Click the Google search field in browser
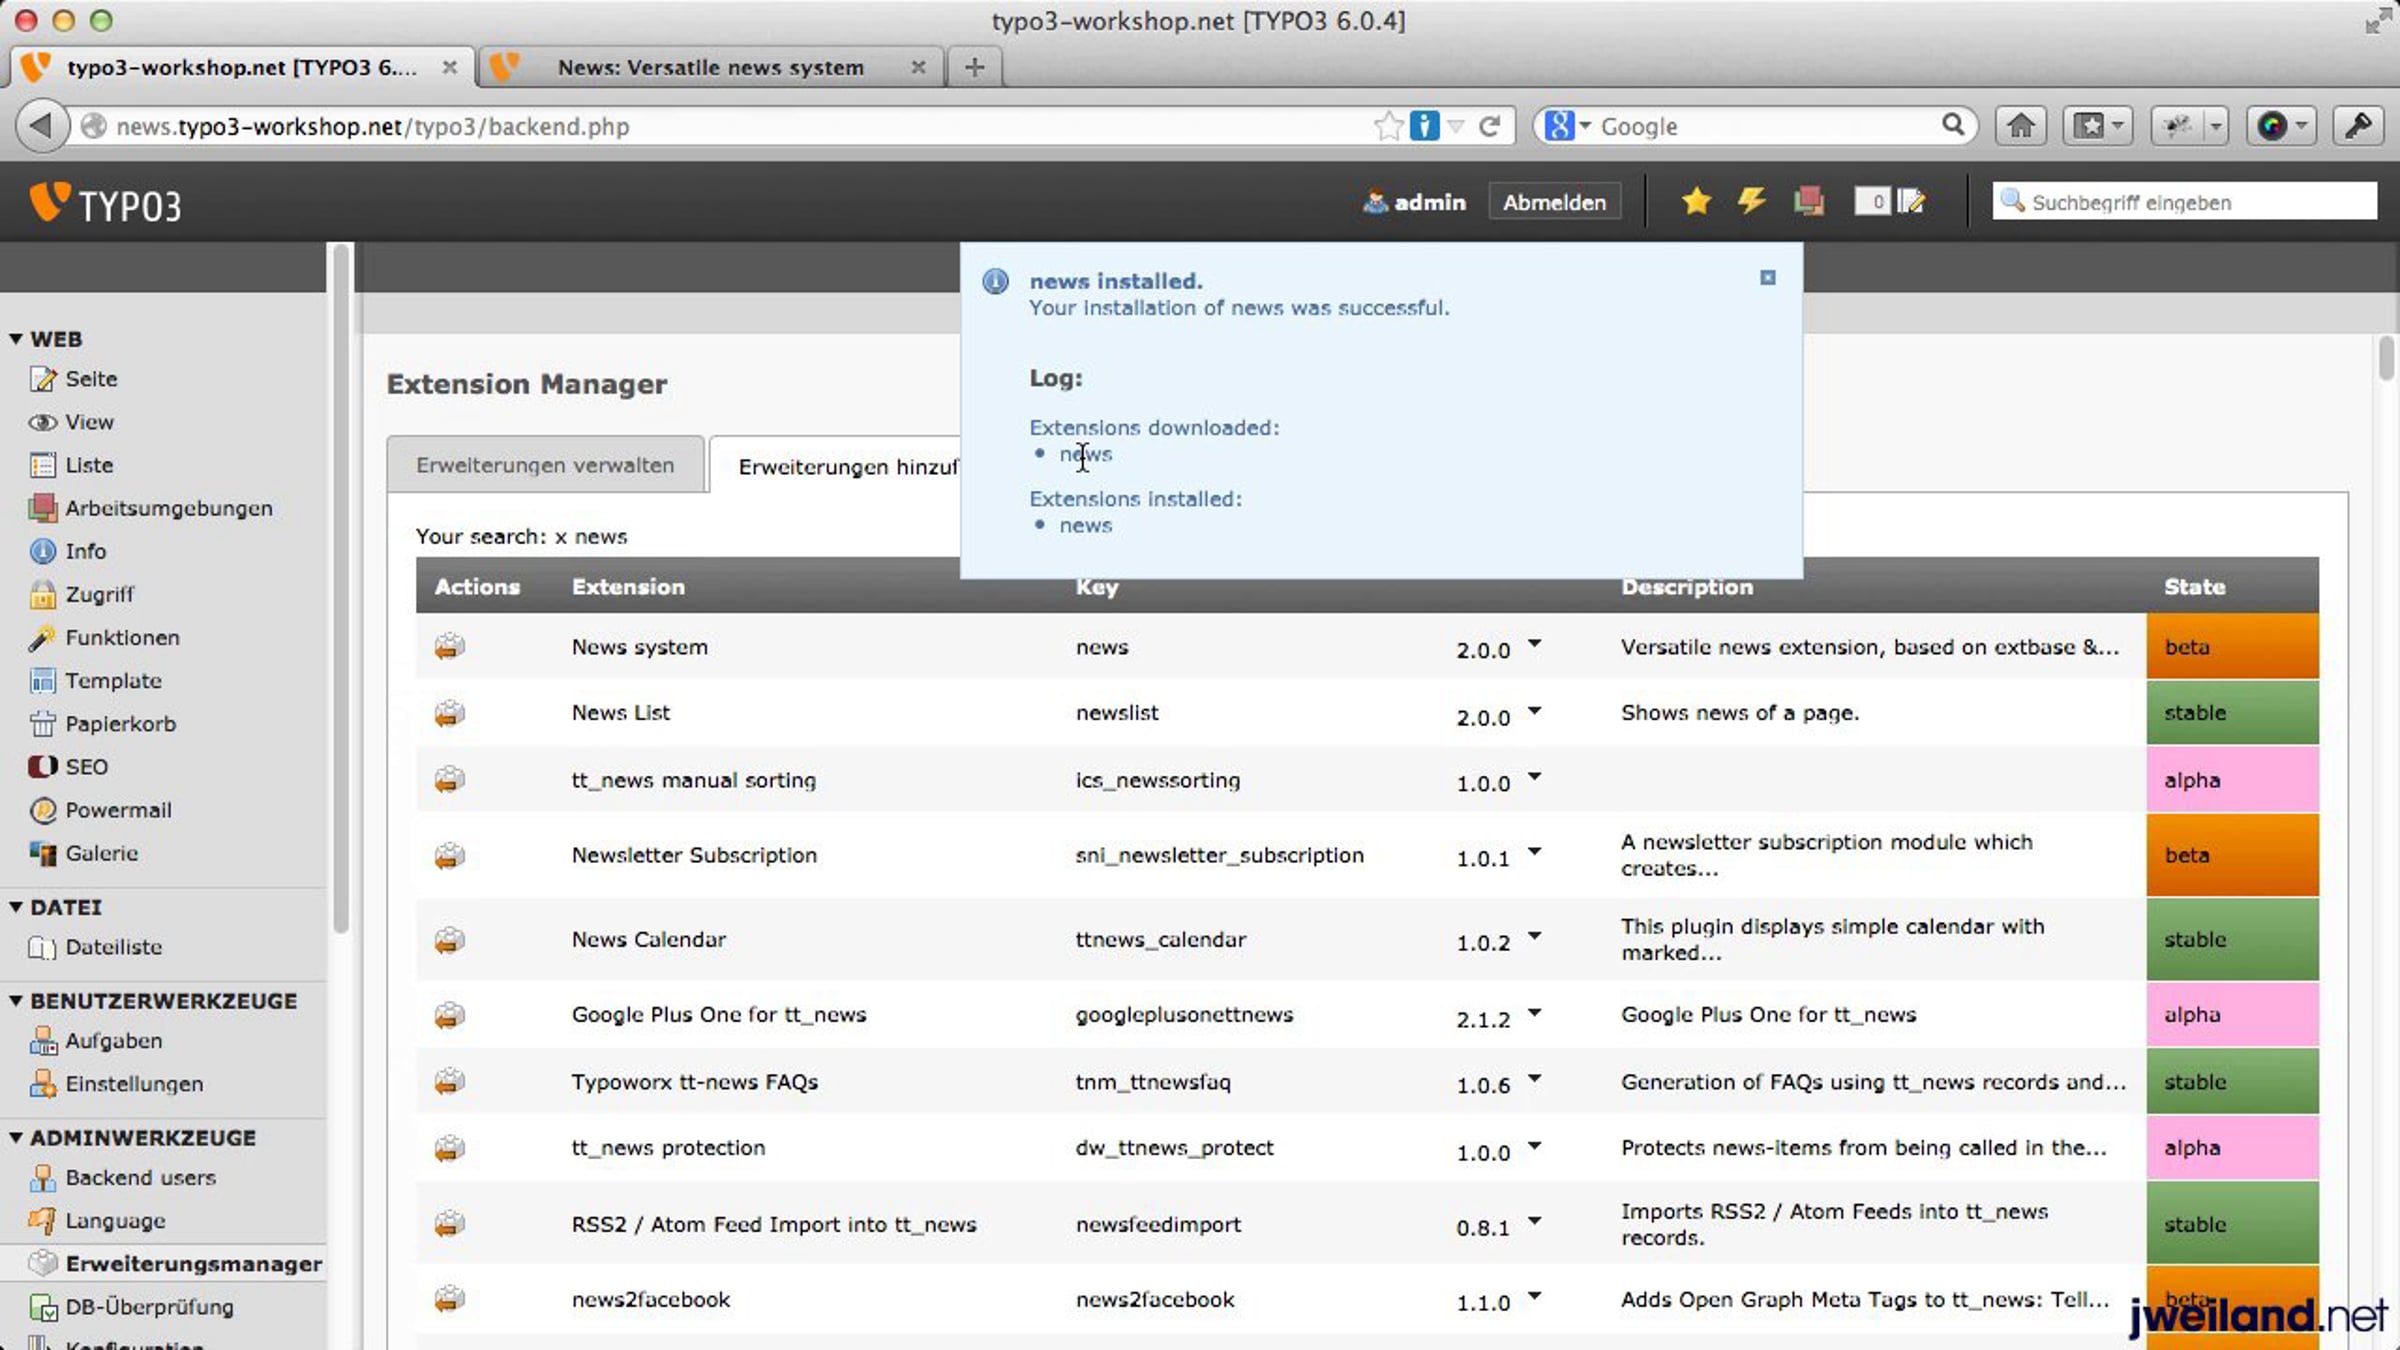 pos(1755,126)
